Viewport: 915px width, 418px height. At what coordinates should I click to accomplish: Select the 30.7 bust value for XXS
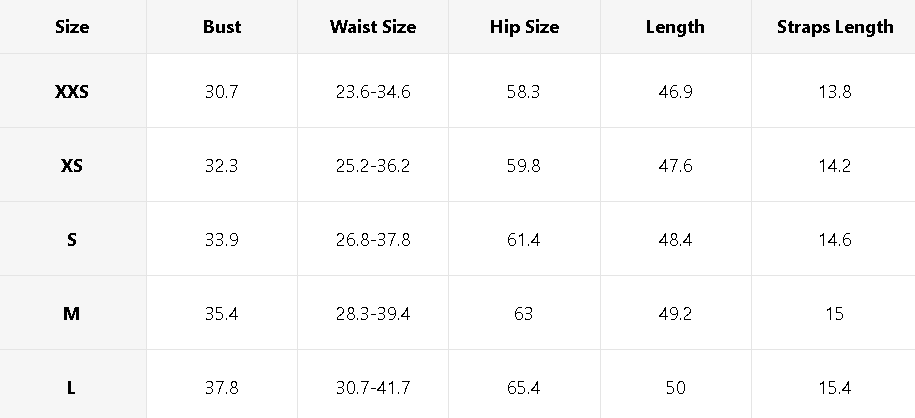[222, 92]
